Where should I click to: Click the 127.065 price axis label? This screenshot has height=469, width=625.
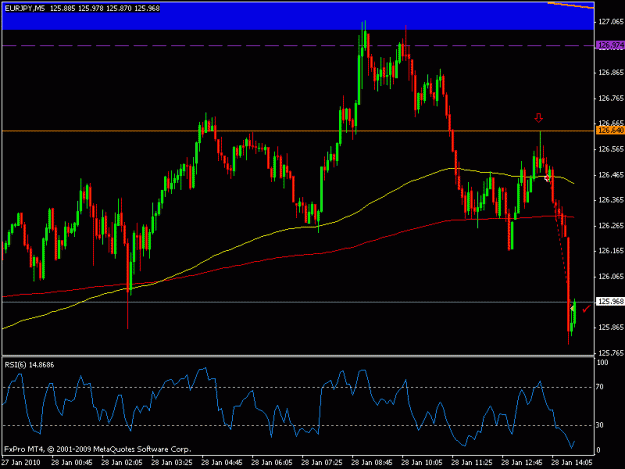click(x=611, y=22)
